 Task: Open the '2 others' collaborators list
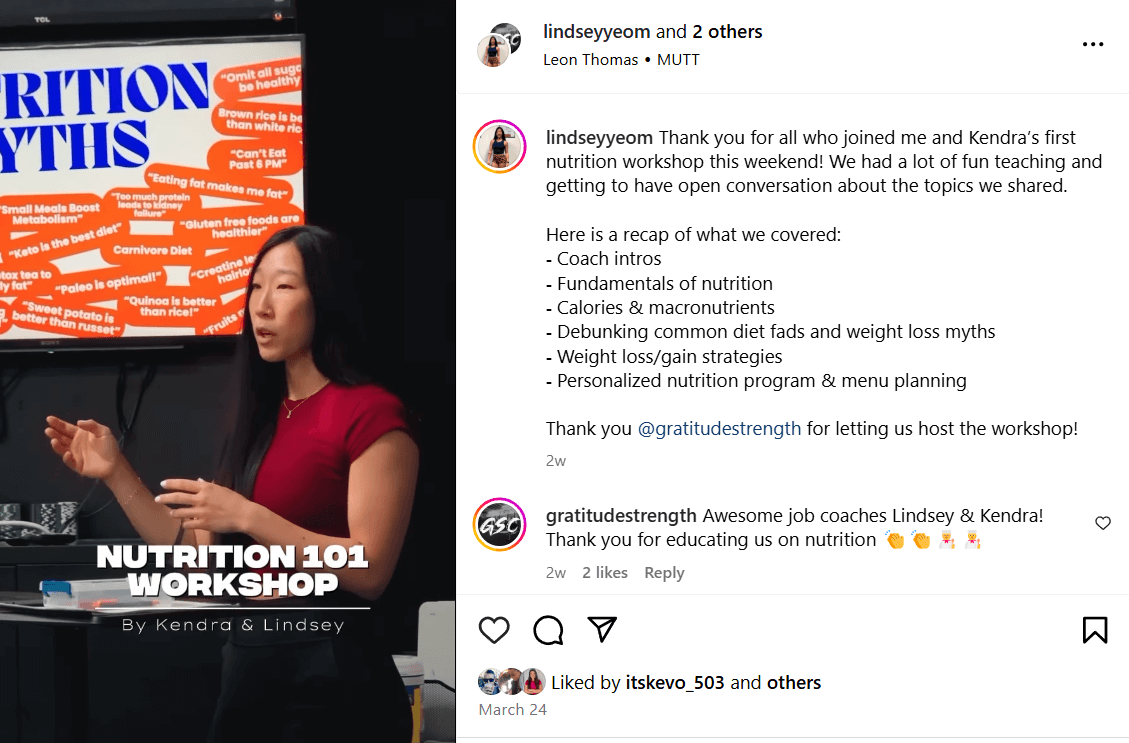(x=727, y=32)
